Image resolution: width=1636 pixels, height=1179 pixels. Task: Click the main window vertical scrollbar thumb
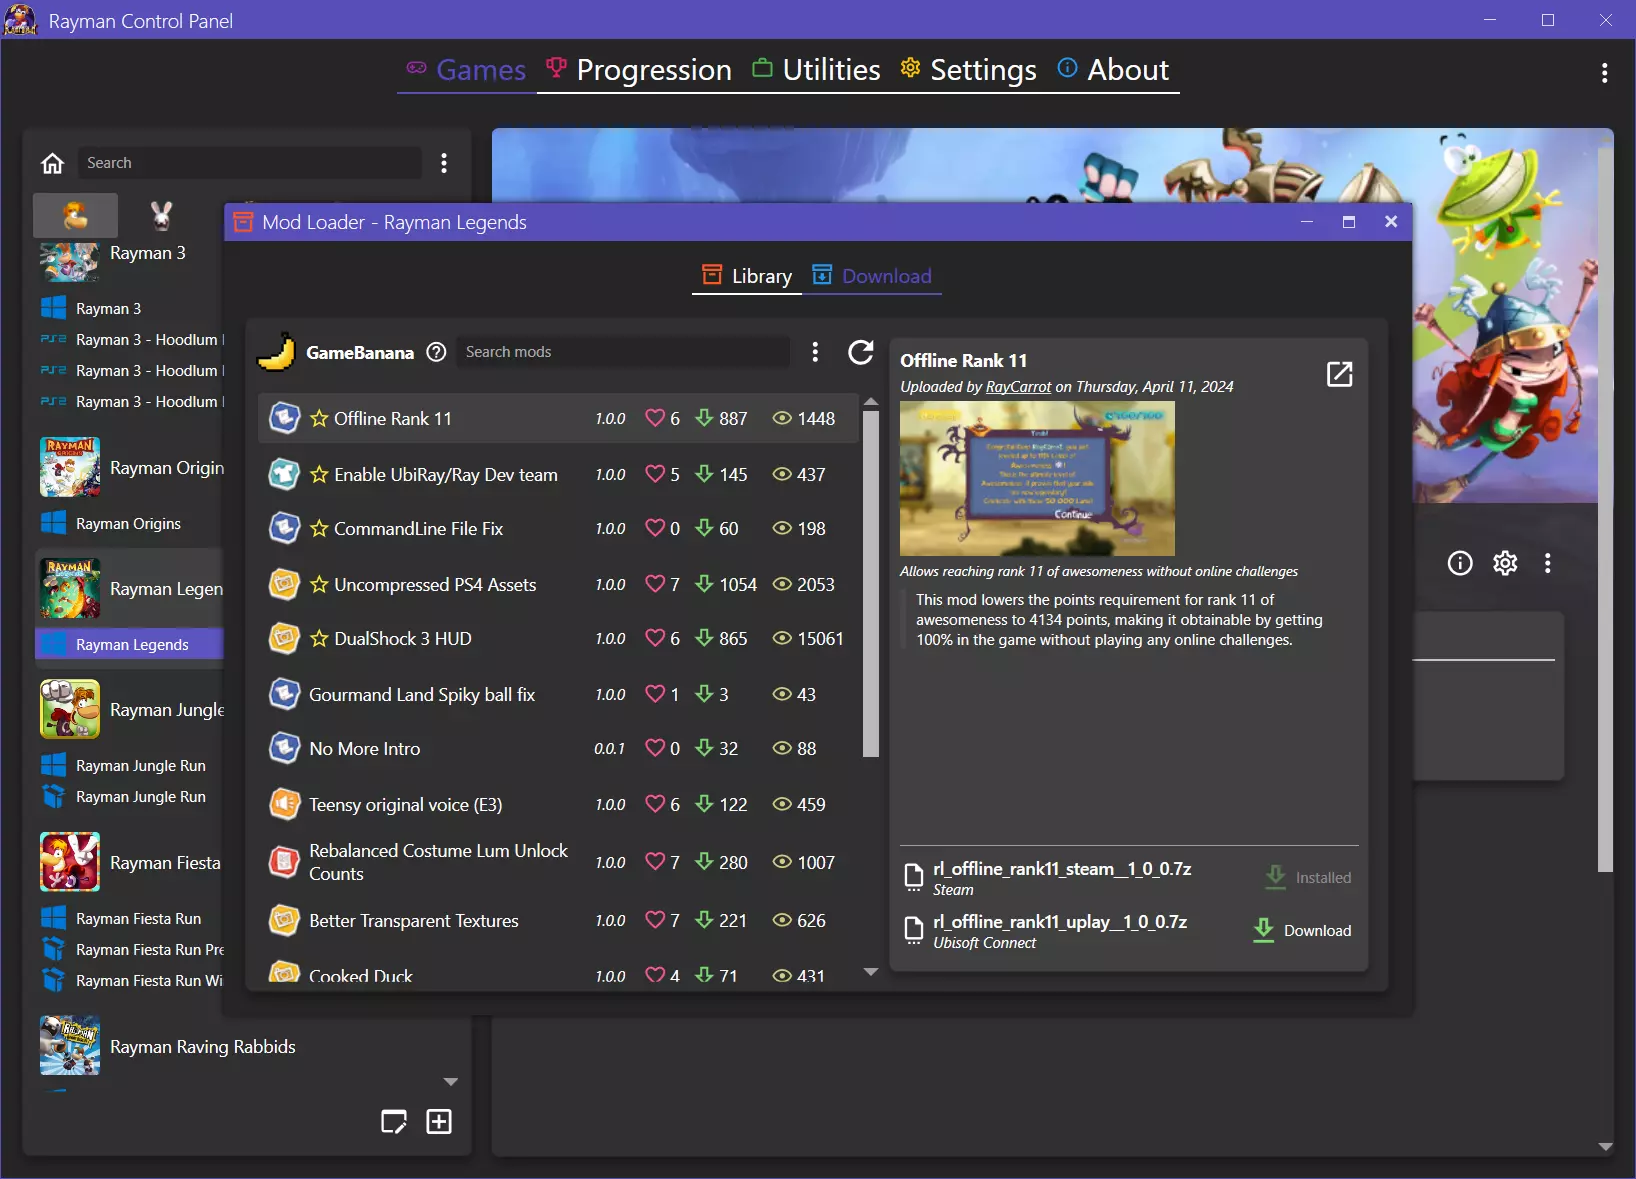click(x=1605, y=510)
